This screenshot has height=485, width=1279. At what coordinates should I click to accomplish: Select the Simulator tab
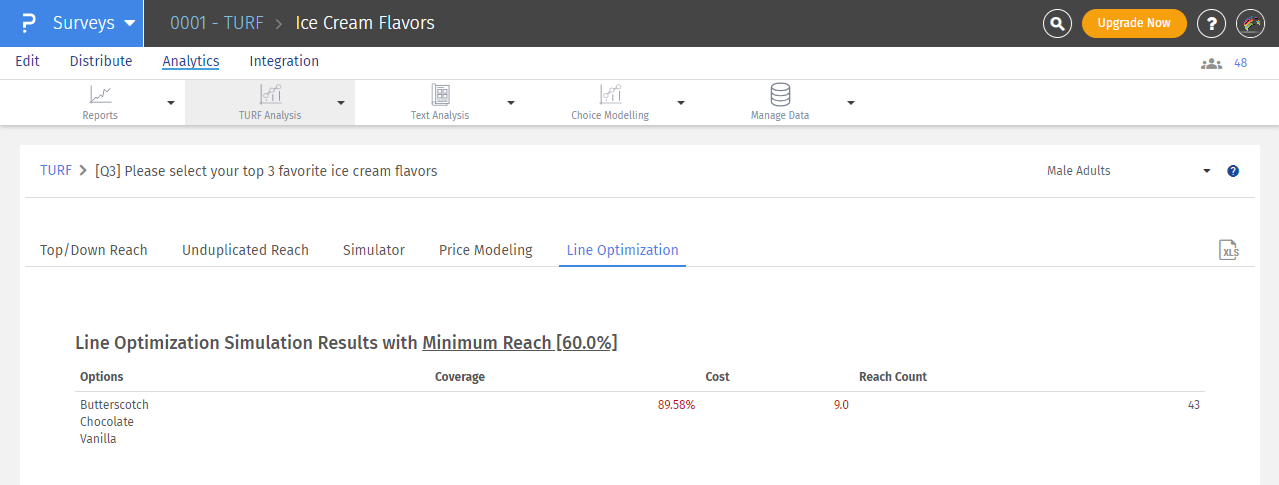coord(373,250)
